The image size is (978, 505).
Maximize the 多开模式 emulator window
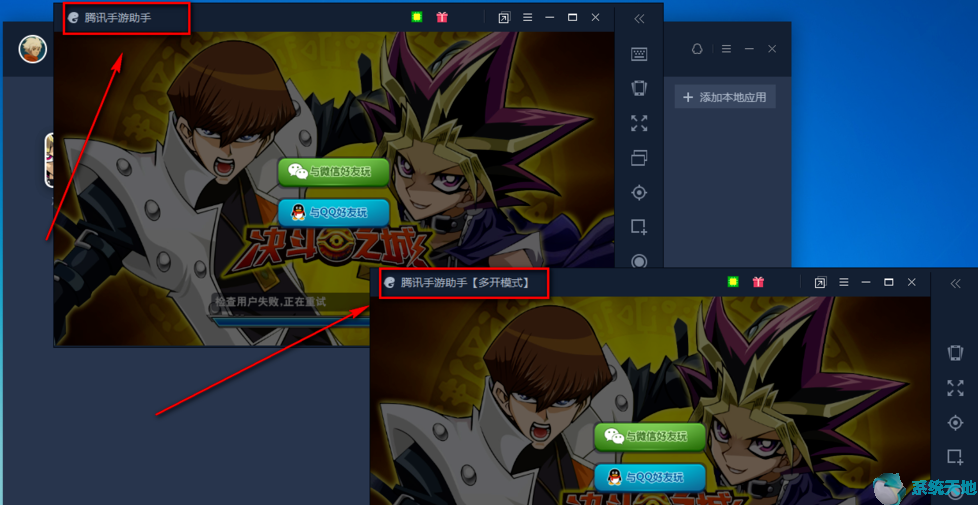(x=889, y=282)
